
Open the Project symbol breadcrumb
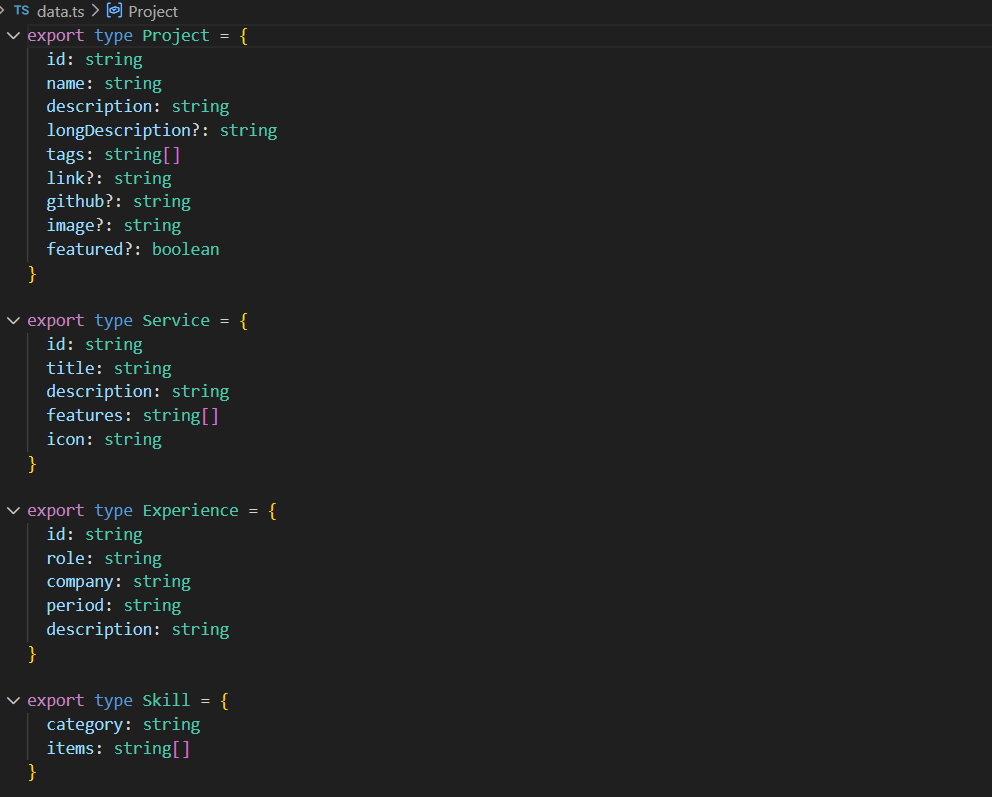[x=152, y=11]
